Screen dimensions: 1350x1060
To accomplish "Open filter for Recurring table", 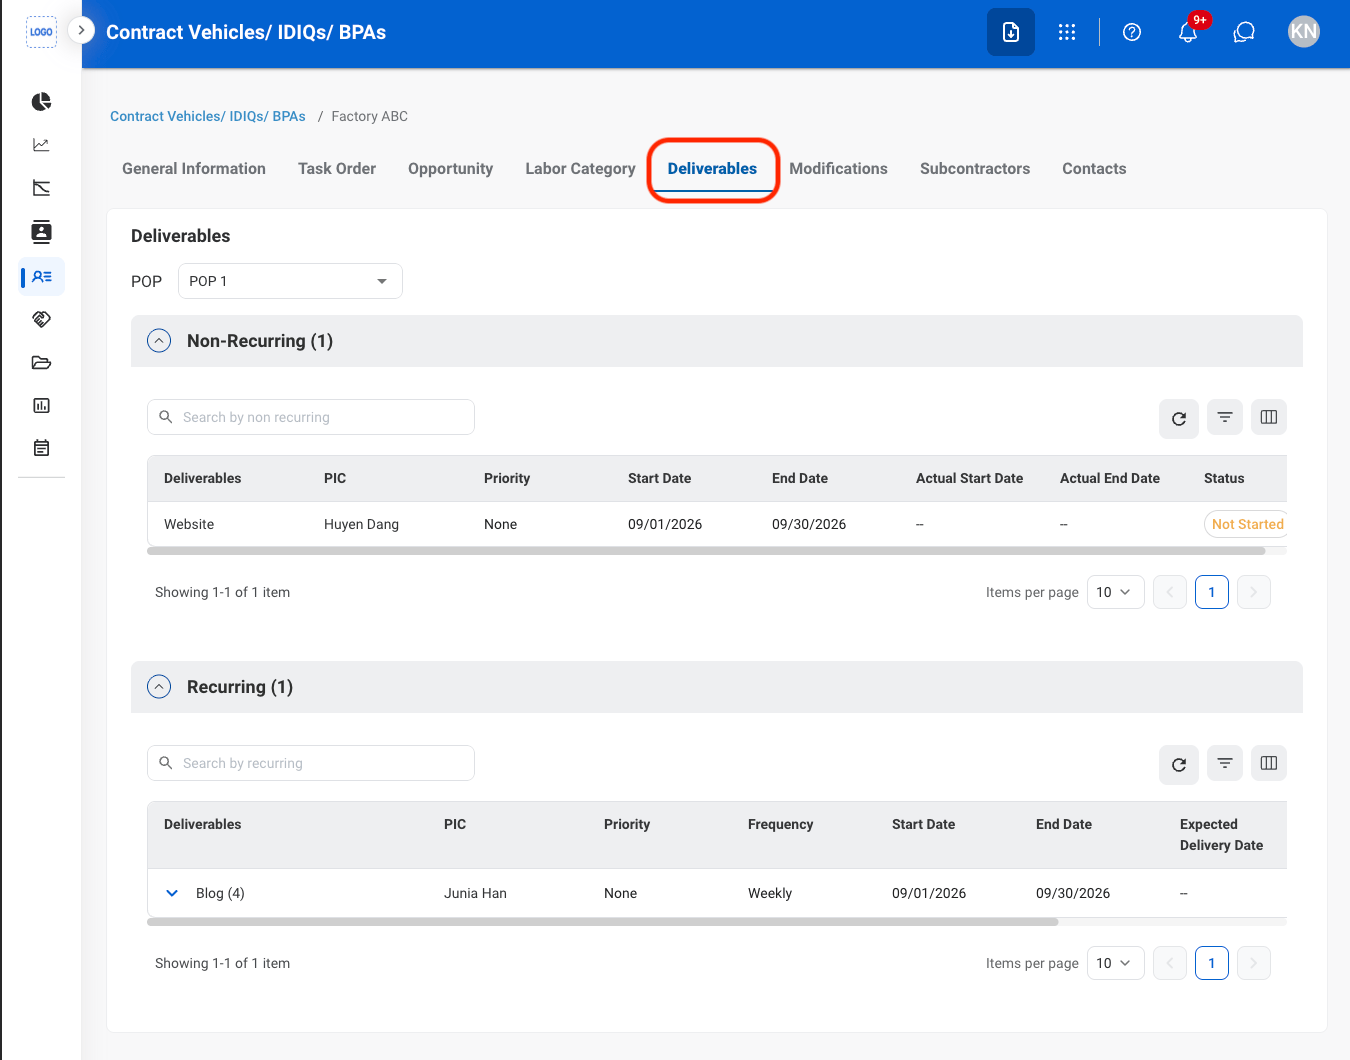I will pos(1225,763).
